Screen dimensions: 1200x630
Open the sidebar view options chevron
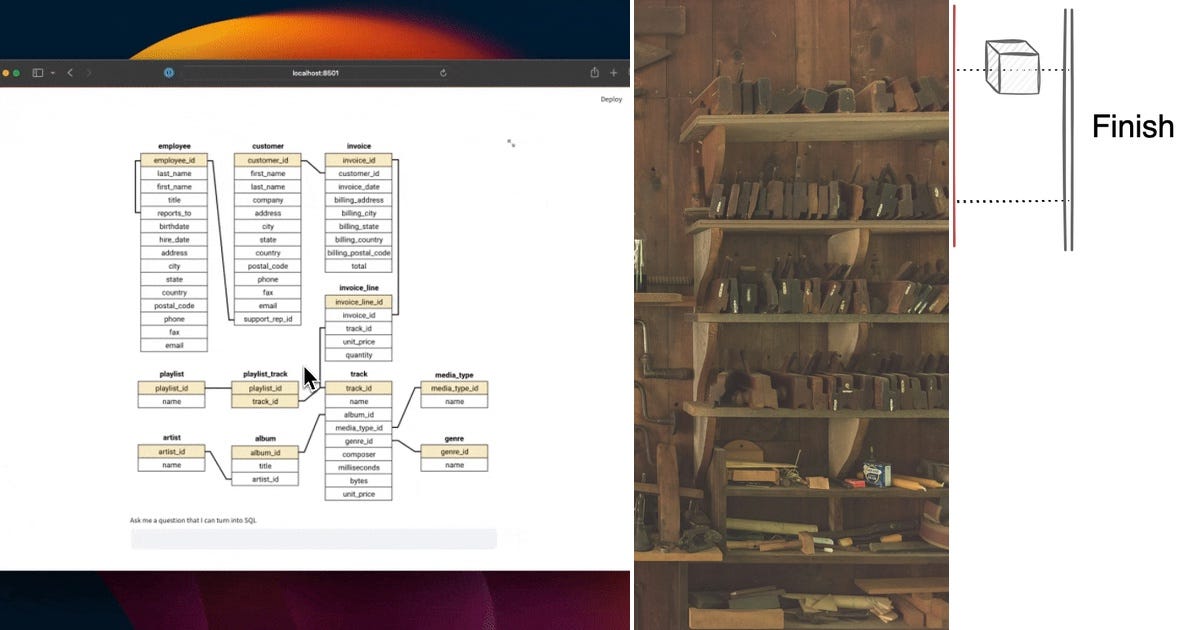pyautogui.click(x=52, y=72)
